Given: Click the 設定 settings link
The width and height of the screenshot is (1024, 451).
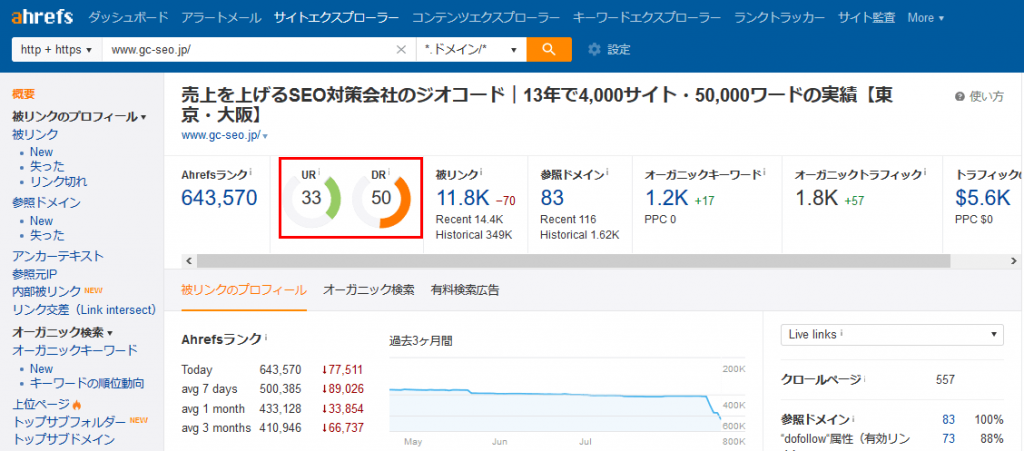Looking at the screenshot, I should (618, 50).
